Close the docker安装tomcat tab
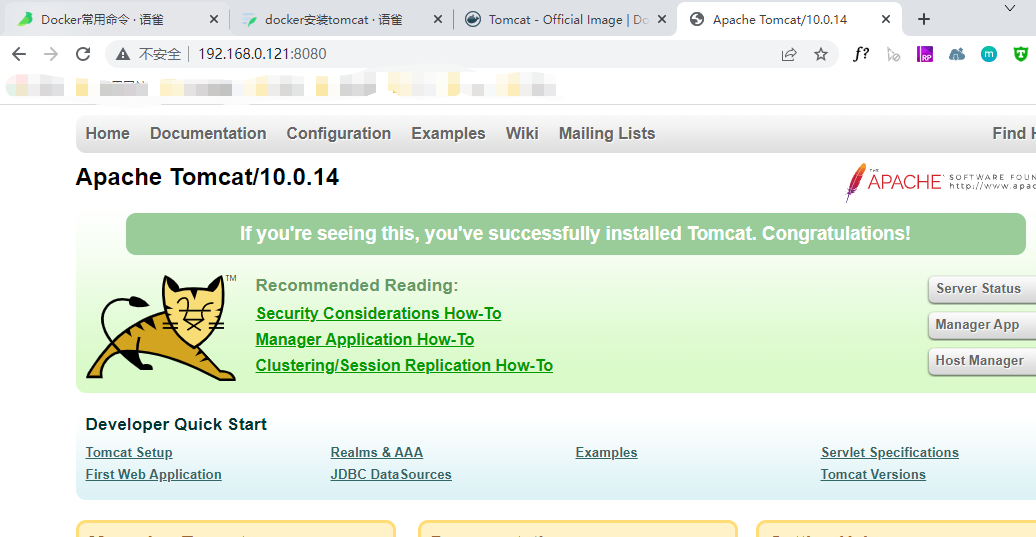 [x=437, y=20]
